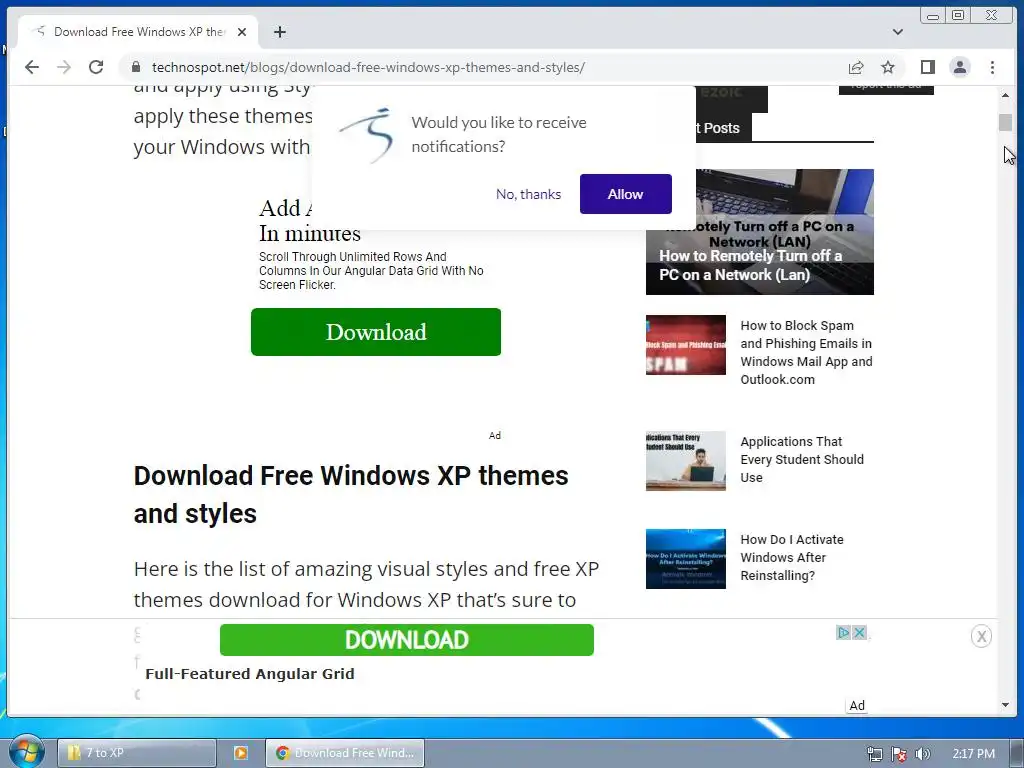Open How Do I Activate Windows link
1024x768 pixels.
[792, 558]
